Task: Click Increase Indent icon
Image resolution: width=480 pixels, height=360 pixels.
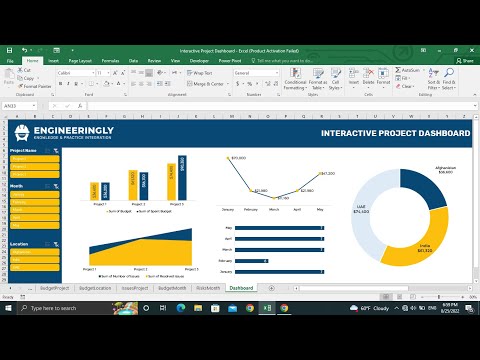Action: 167,84
